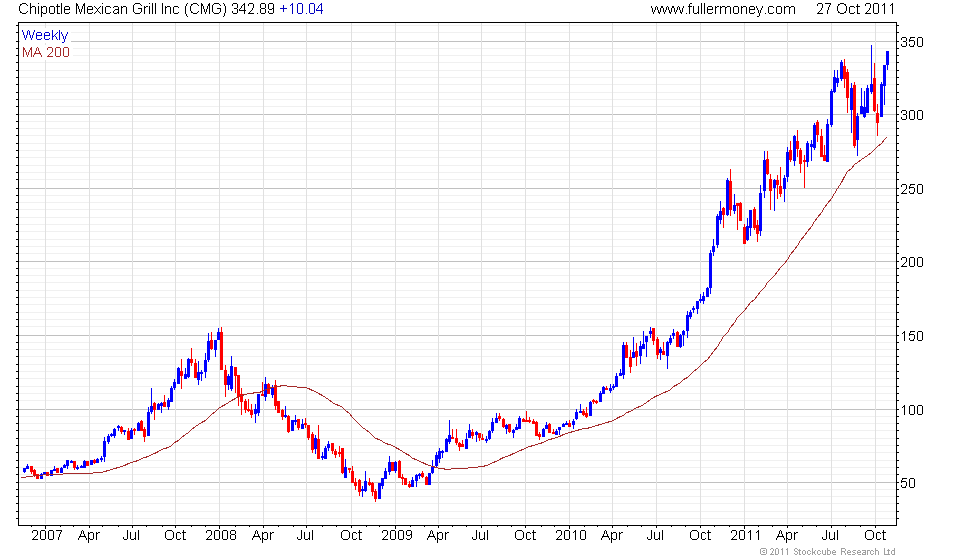Click the final Oct label on time axis
The height and width of the screenshot is (560, 980).
(x=875, y=536)
